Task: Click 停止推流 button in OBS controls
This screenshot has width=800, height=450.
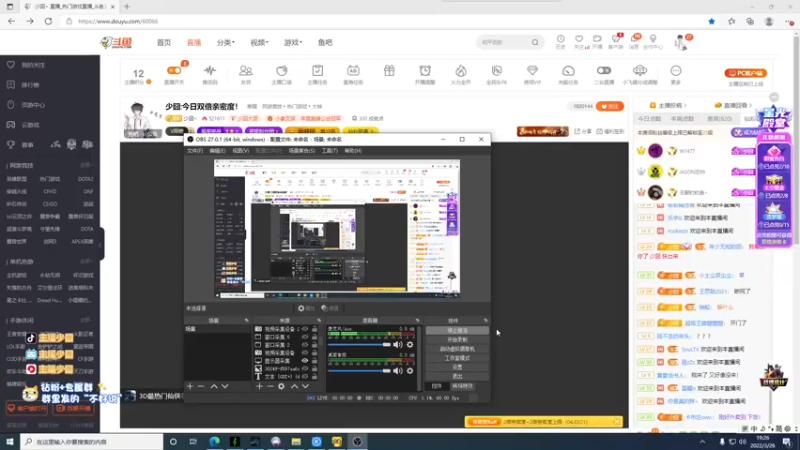Action: click(x=457, y=331)
